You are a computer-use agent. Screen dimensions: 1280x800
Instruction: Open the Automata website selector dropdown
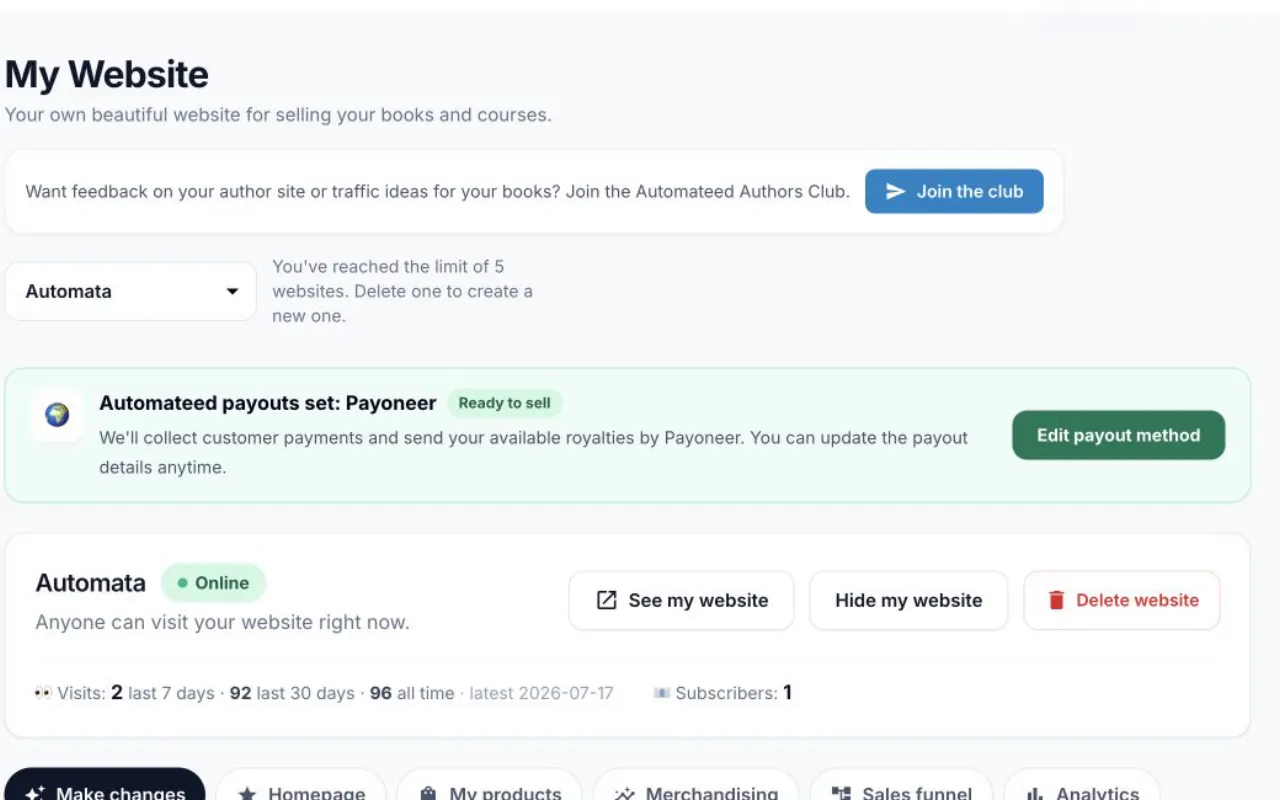pyautogui.click(x=131, y=291)
